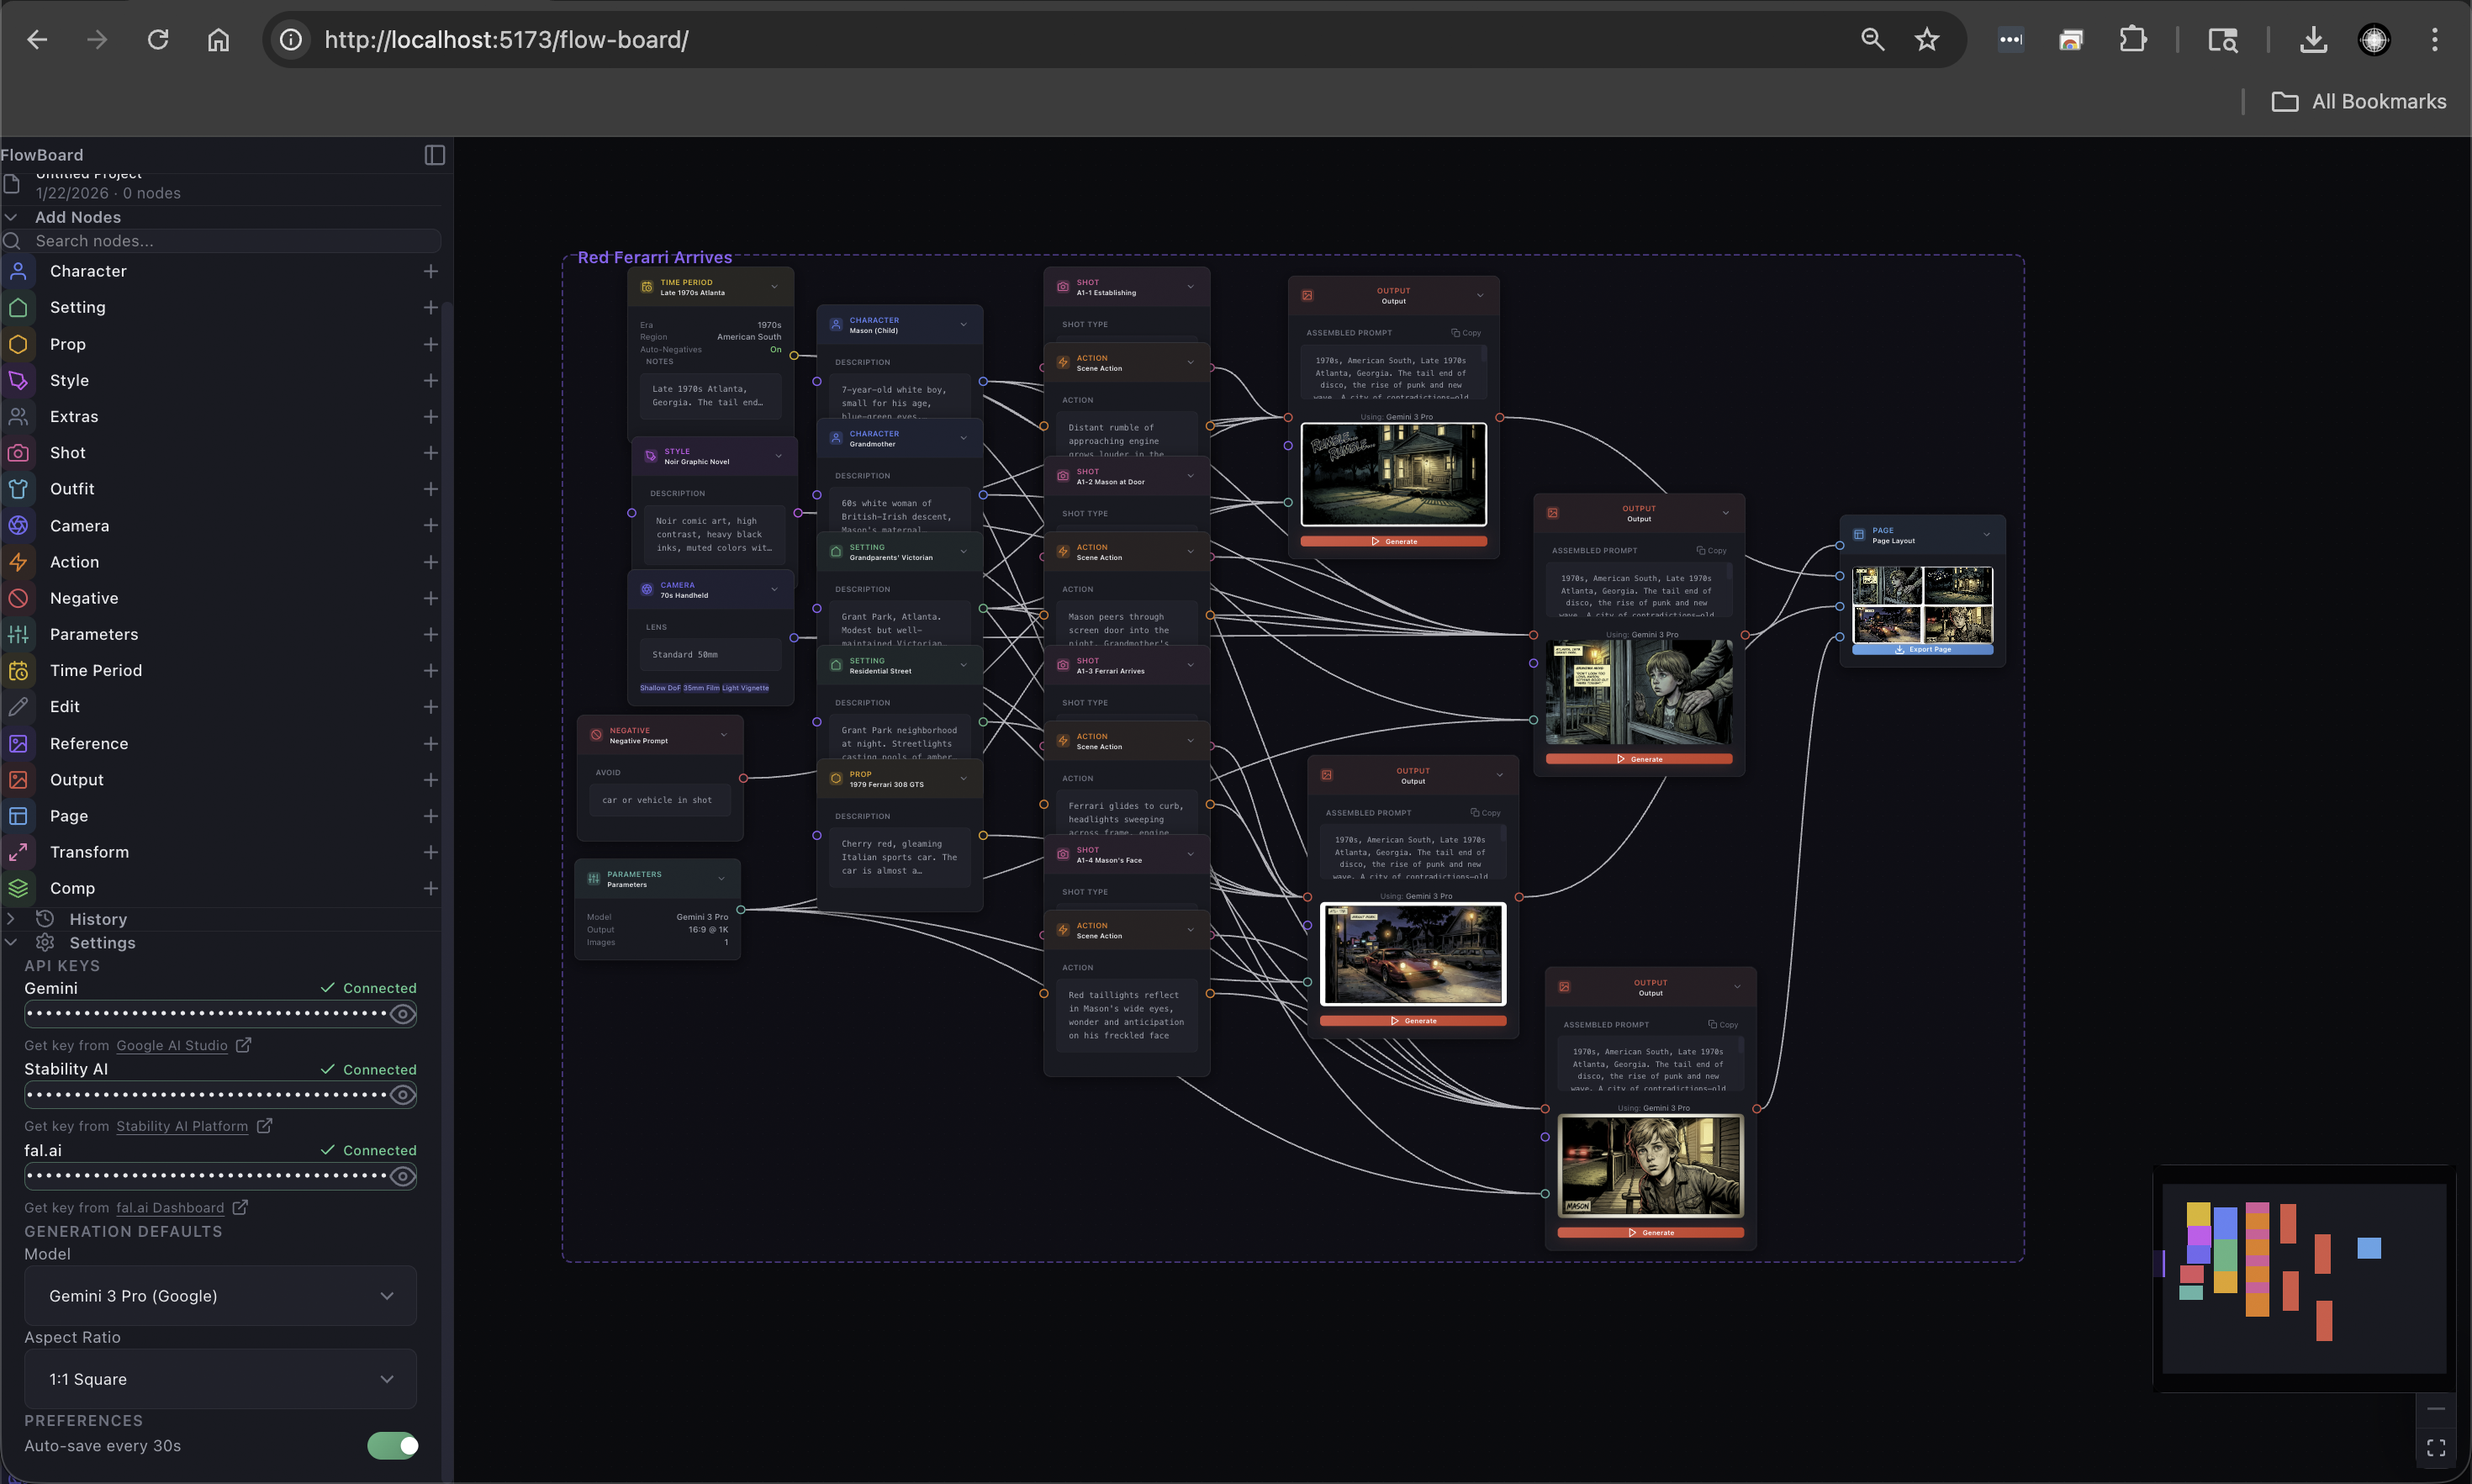Select Outfit in node list
This screenshot has height=1484, width=2472.
[x=72, y=489]
